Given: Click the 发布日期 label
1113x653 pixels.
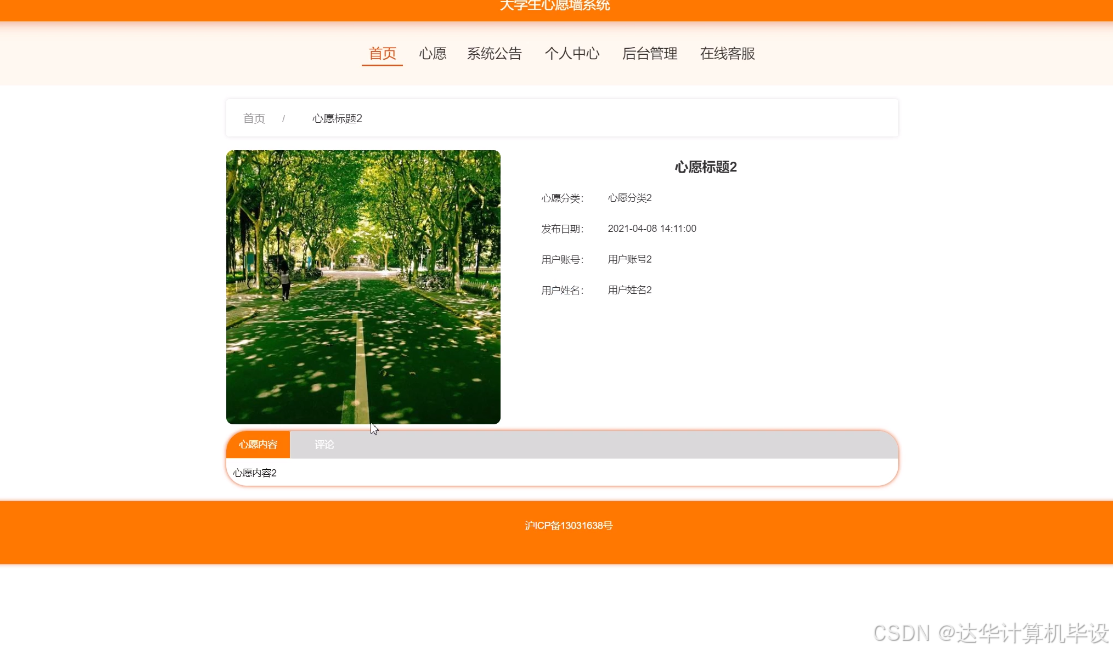Looking at the screenshot, I should (x=562, y=229).
